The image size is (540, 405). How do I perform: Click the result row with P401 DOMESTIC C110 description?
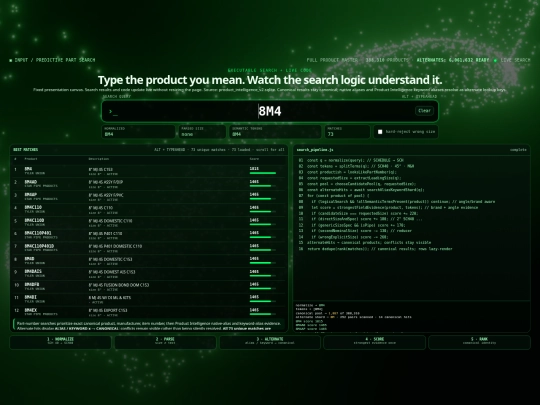(x=149, y=248)
